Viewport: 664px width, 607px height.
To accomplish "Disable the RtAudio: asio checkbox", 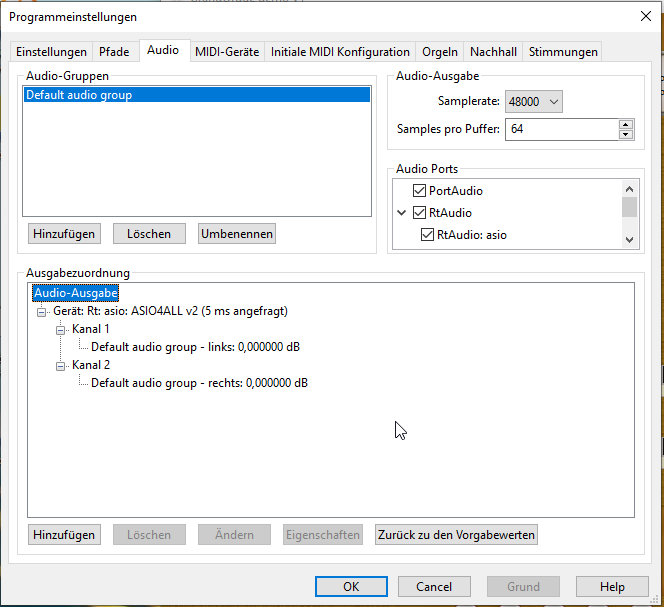I will (x=428, y=235).
